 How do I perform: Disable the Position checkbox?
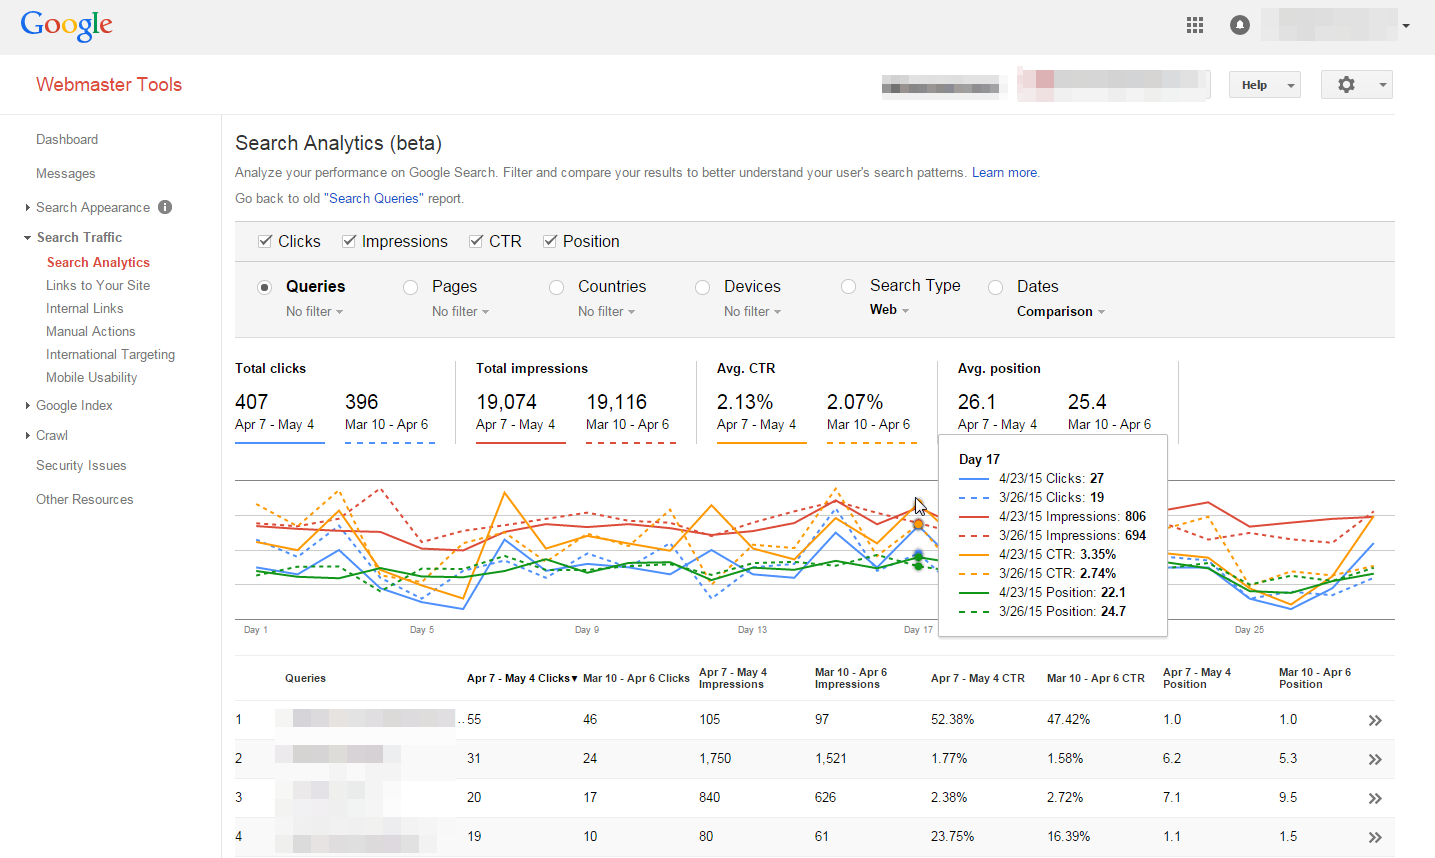[x=550, y=241]
